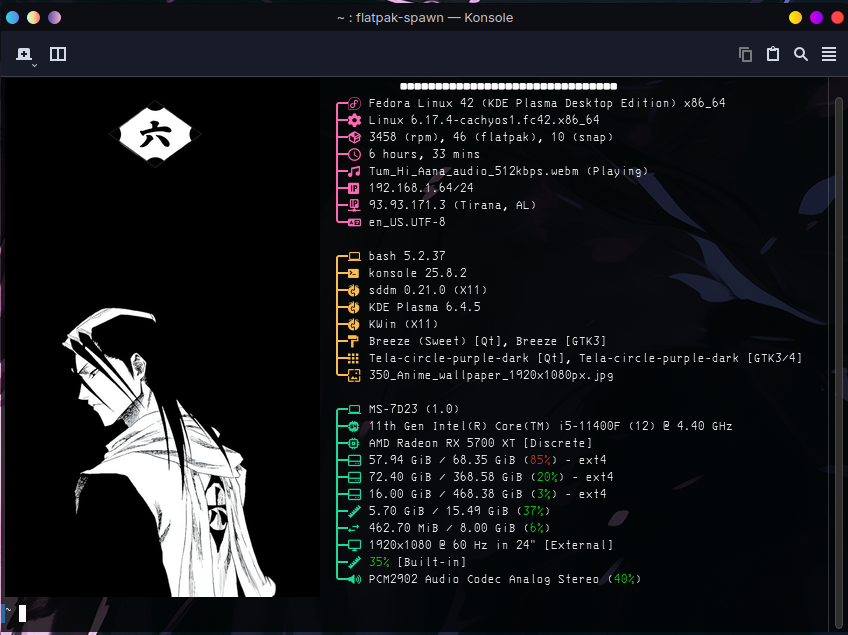Click the local IP icon beside 192.168.1.64/24
Image resolution: width=848 pixels, height=635 pixels.
354,188
